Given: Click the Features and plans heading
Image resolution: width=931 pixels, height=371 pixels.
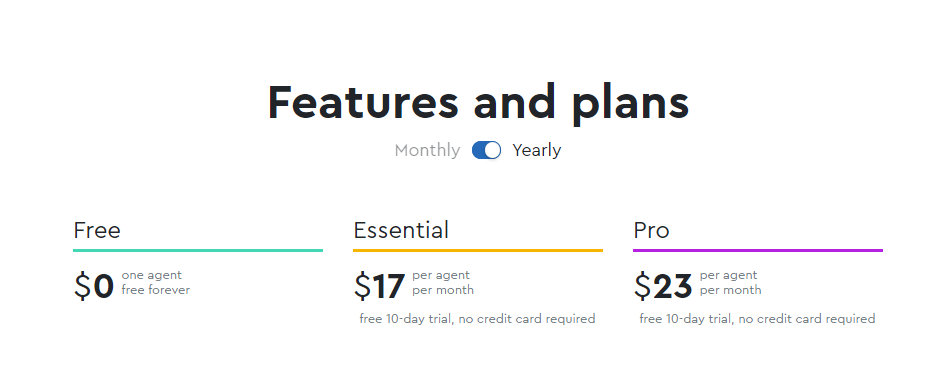Looking at the screenshot, I should click(479, 103).
